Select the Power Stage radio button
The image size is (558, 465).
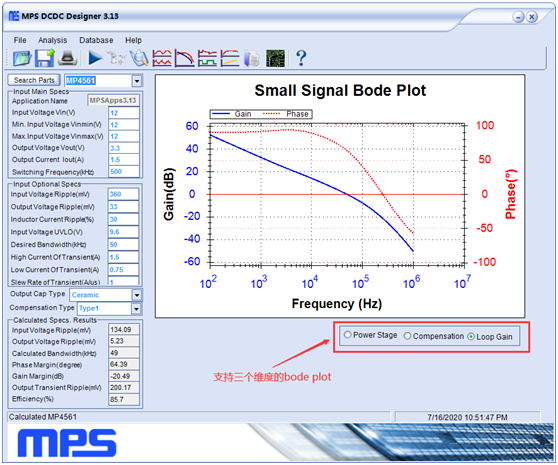coord(348,335)
